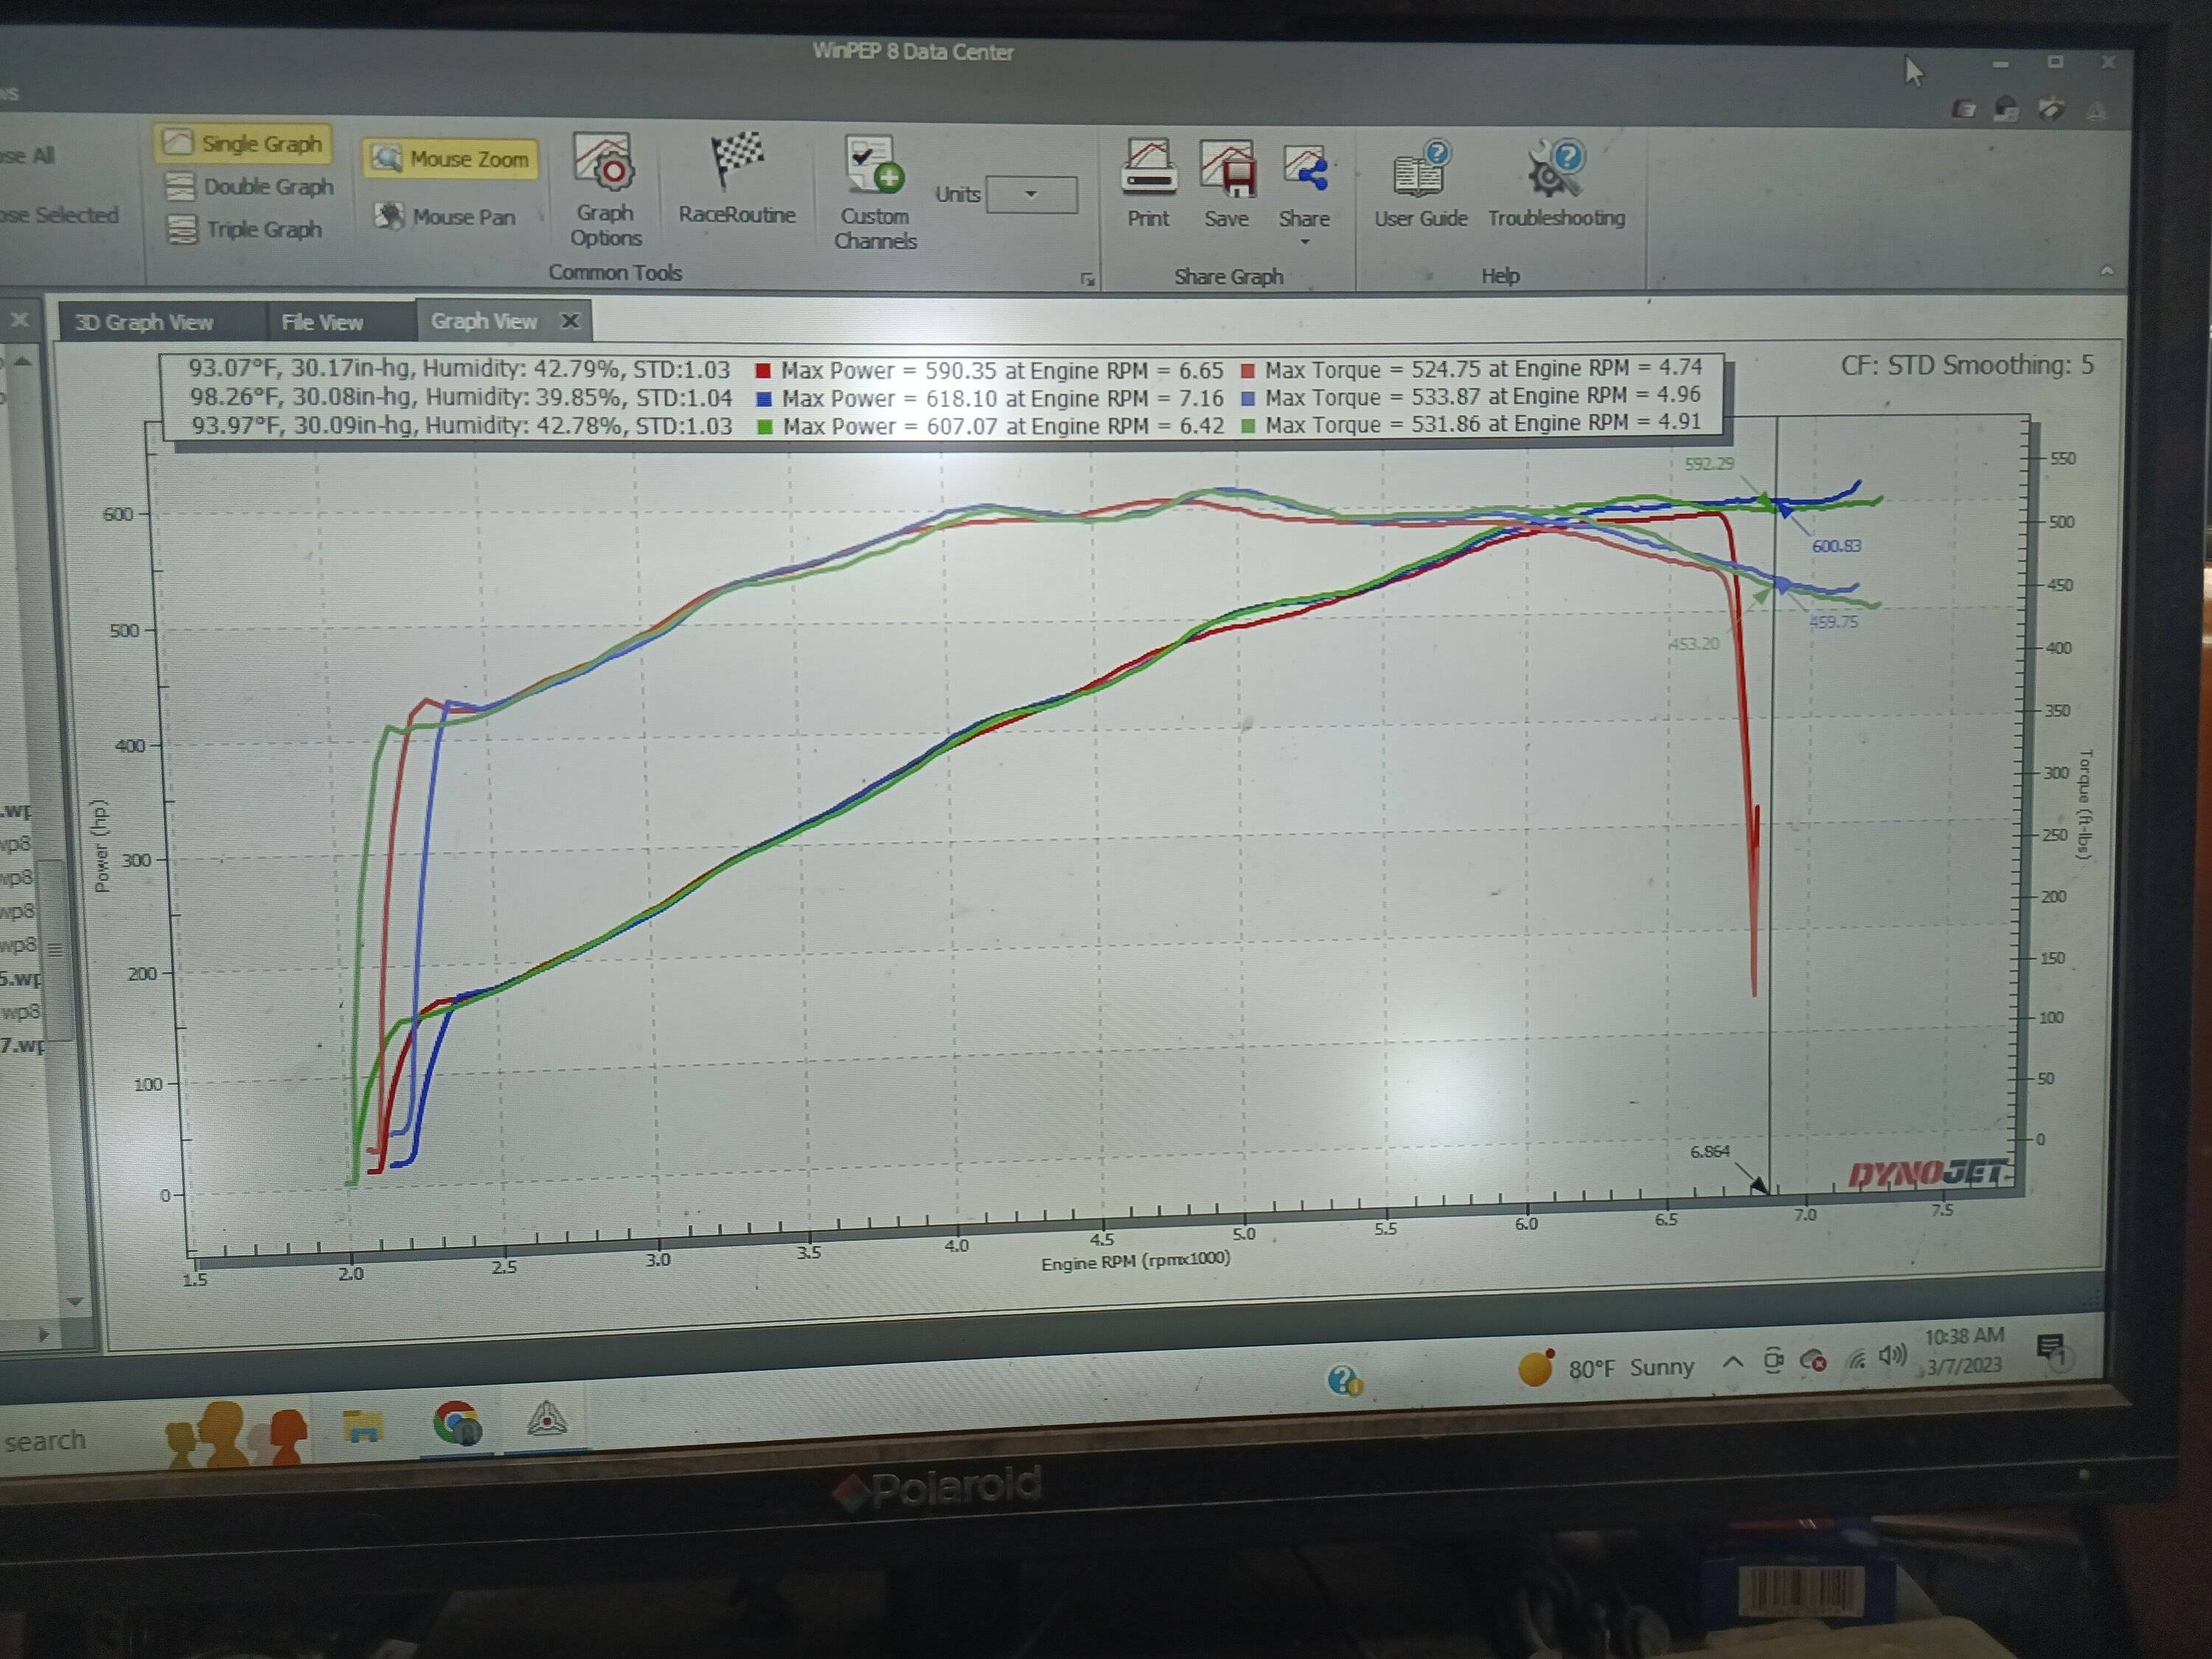Enable Mouse Pan mode
The height and width of the screenshot is (1659, 2212).
(x=445, y=216)
